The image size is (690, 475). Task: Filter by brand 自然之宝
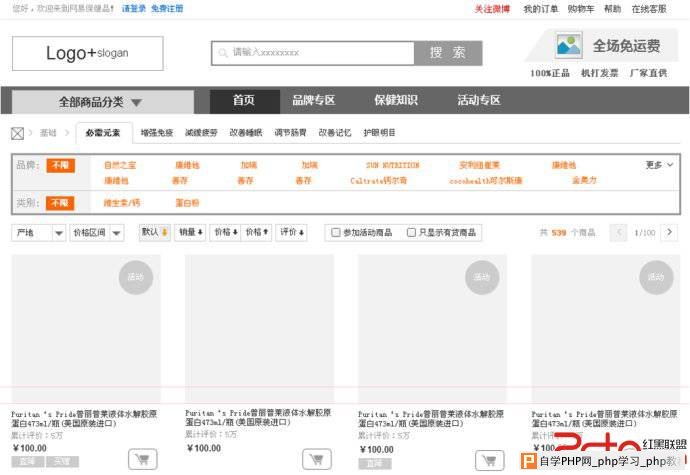(120, 166)
